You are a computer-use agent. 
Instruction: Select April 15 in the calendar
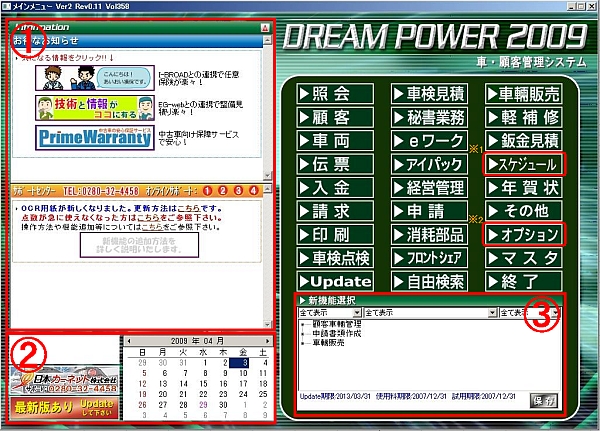(203, 384)
